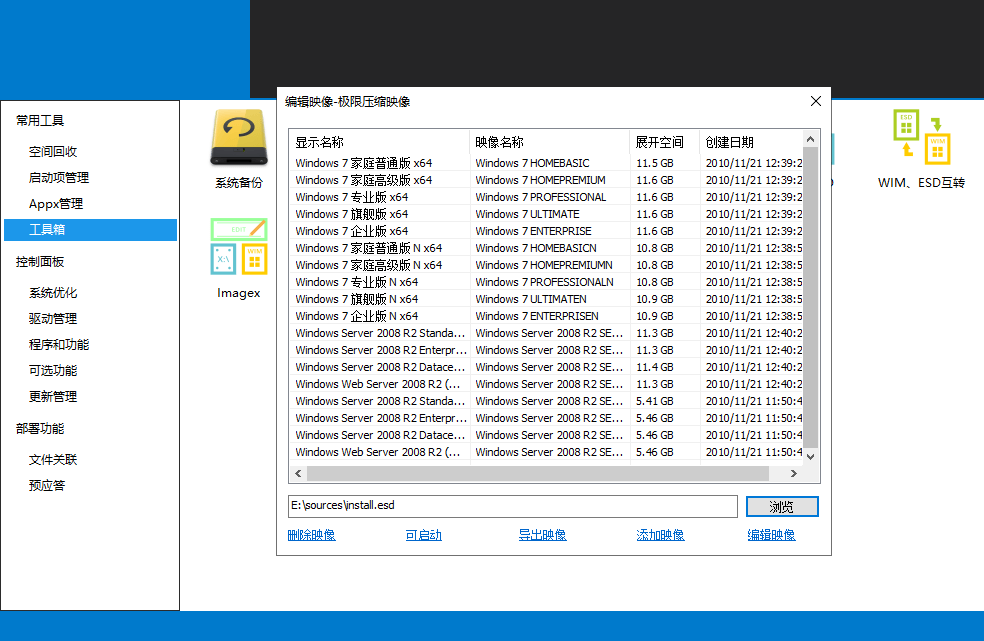Sort by the 显示名称 column header

378,142
